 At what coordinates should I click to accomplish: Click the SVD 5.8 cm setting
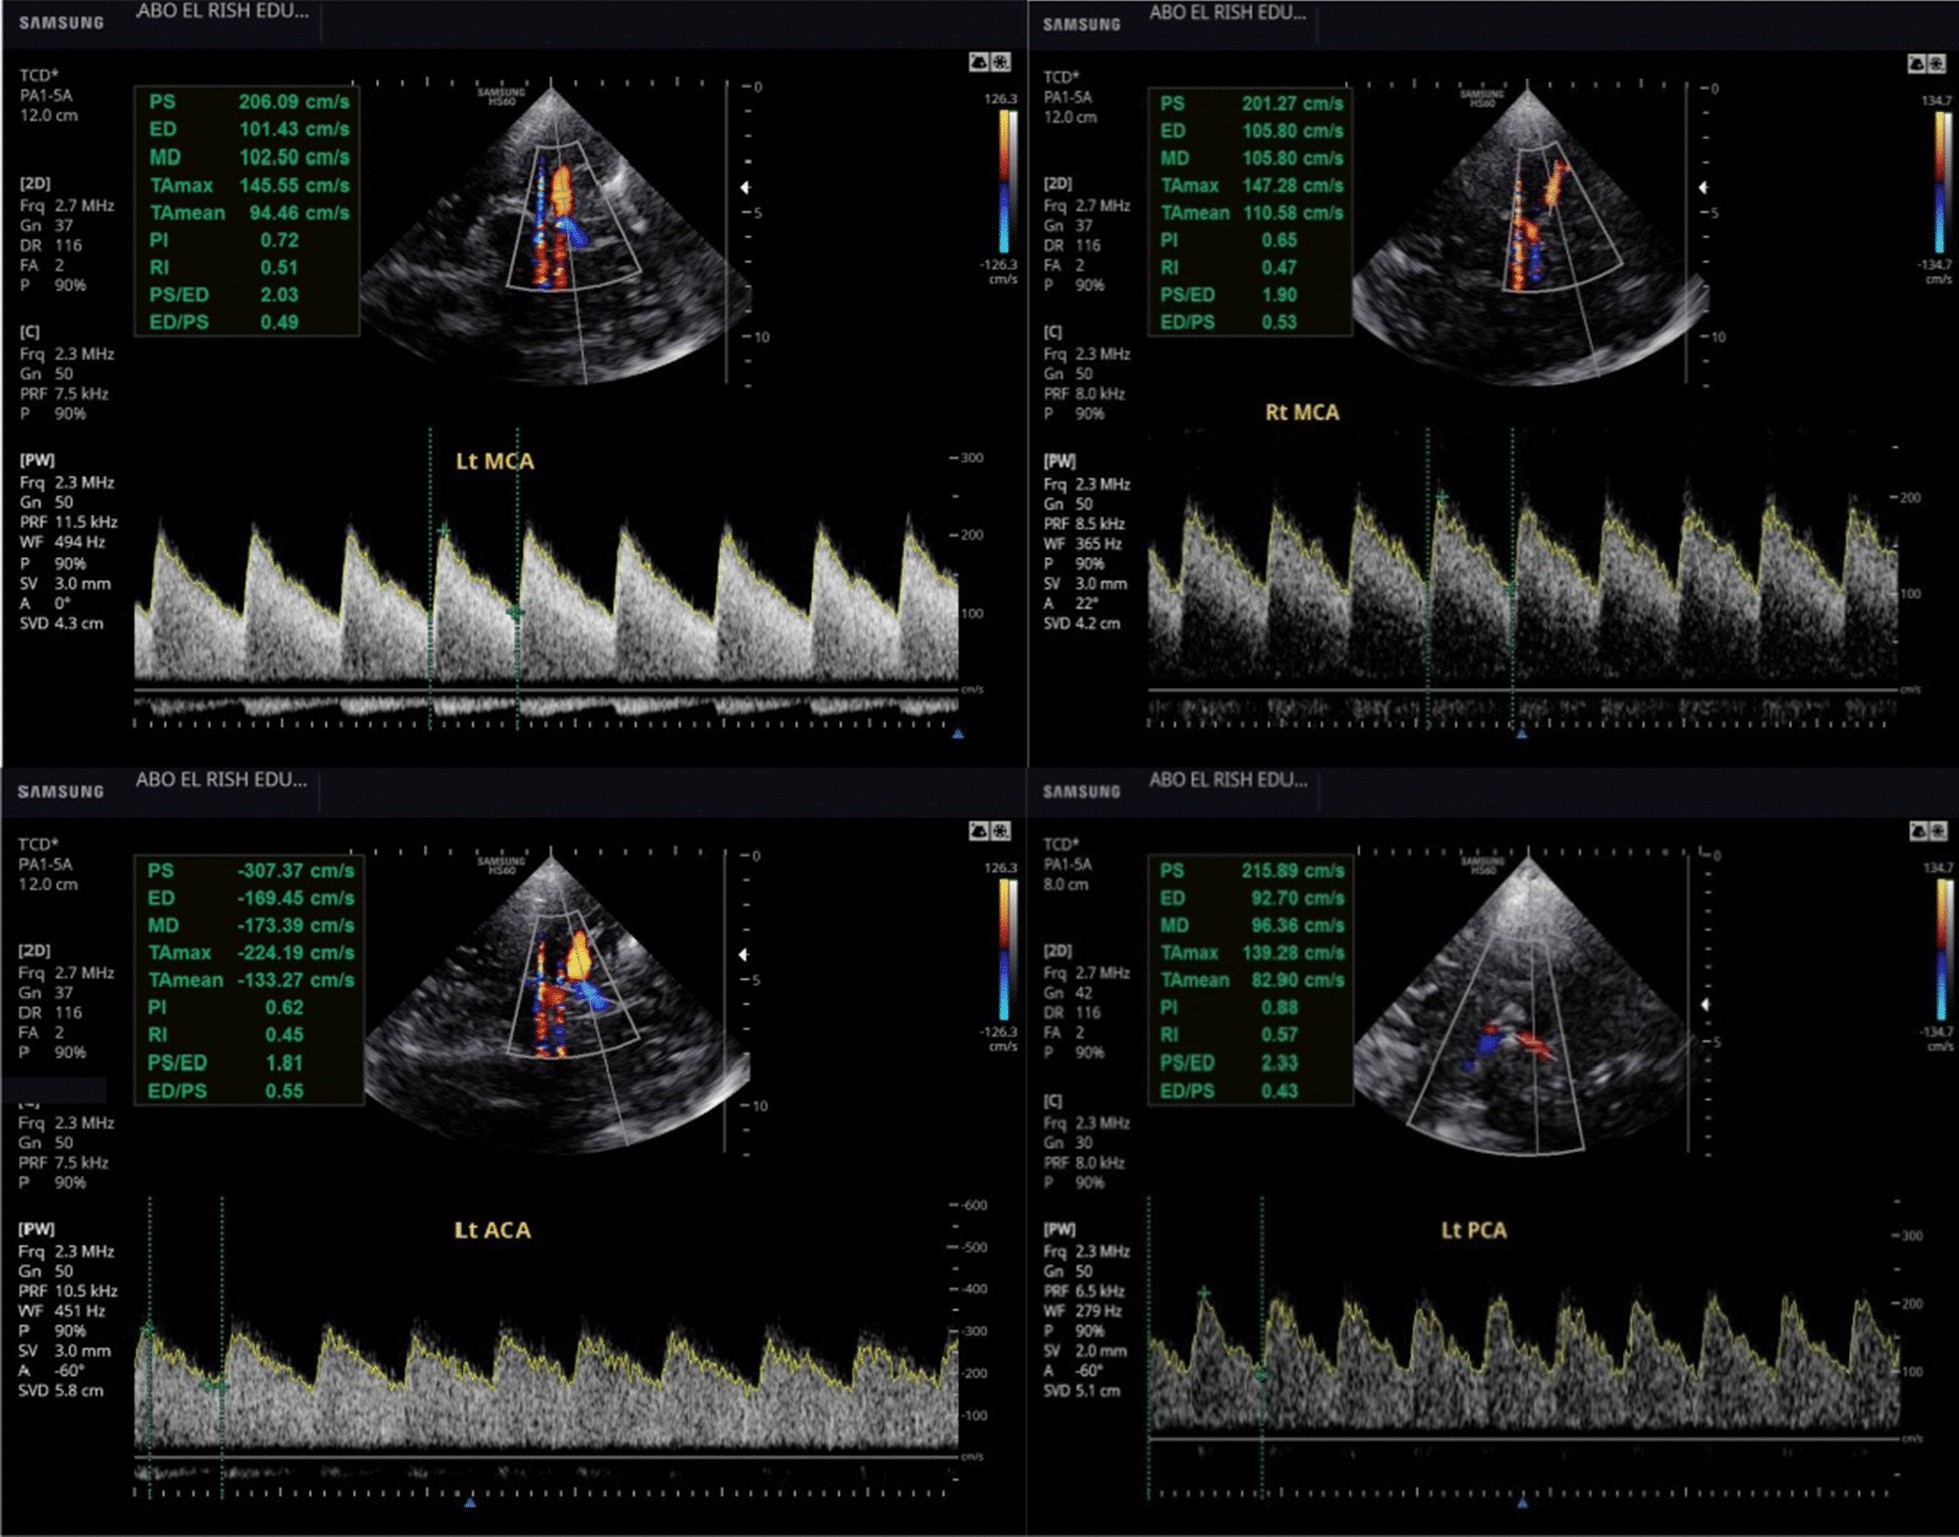click(x=60, y=1391)
